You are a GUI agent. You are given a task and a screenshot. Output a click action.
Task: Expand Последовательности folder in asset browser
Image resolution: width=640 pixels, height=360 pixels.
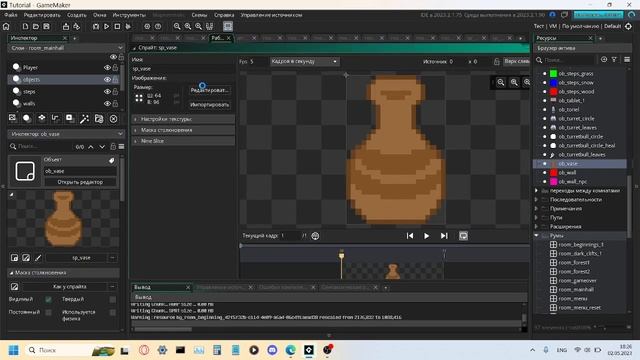[537, 200]
